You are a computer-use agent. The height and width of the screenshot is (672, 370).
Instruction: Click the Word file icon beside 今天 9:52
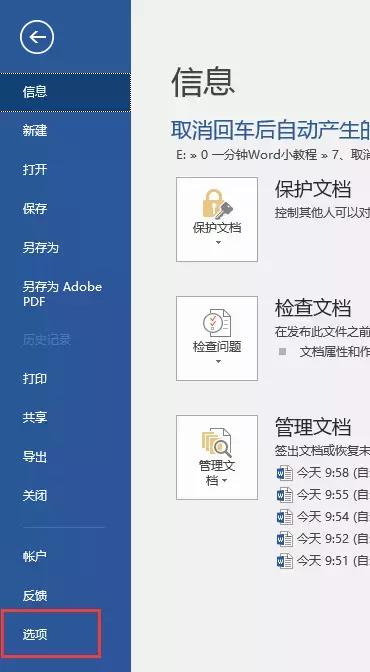click(x=285, y=539)
